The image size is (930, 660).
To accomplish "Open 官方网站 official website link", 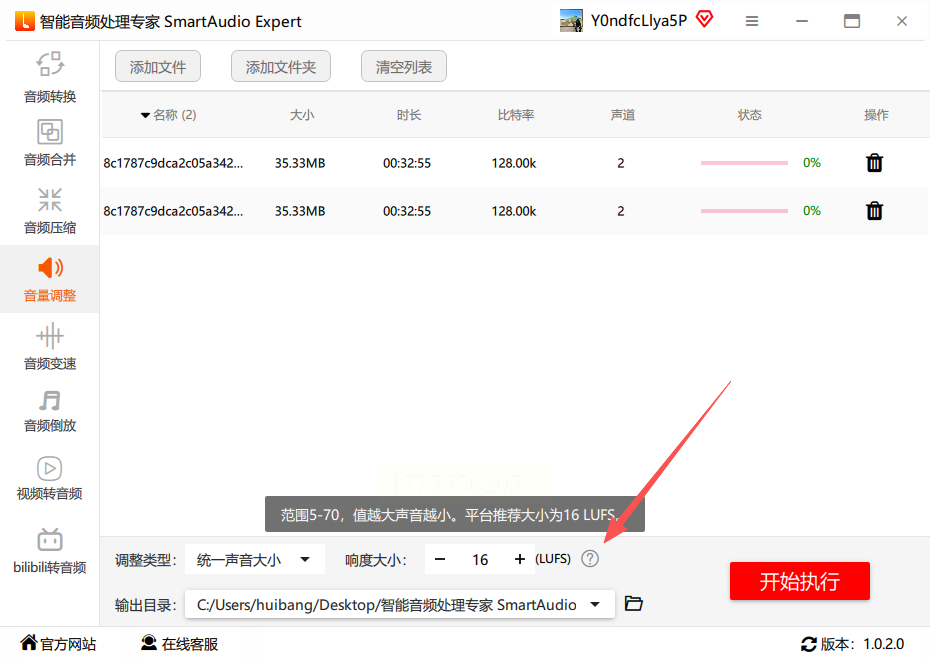I will pos(58,643).
